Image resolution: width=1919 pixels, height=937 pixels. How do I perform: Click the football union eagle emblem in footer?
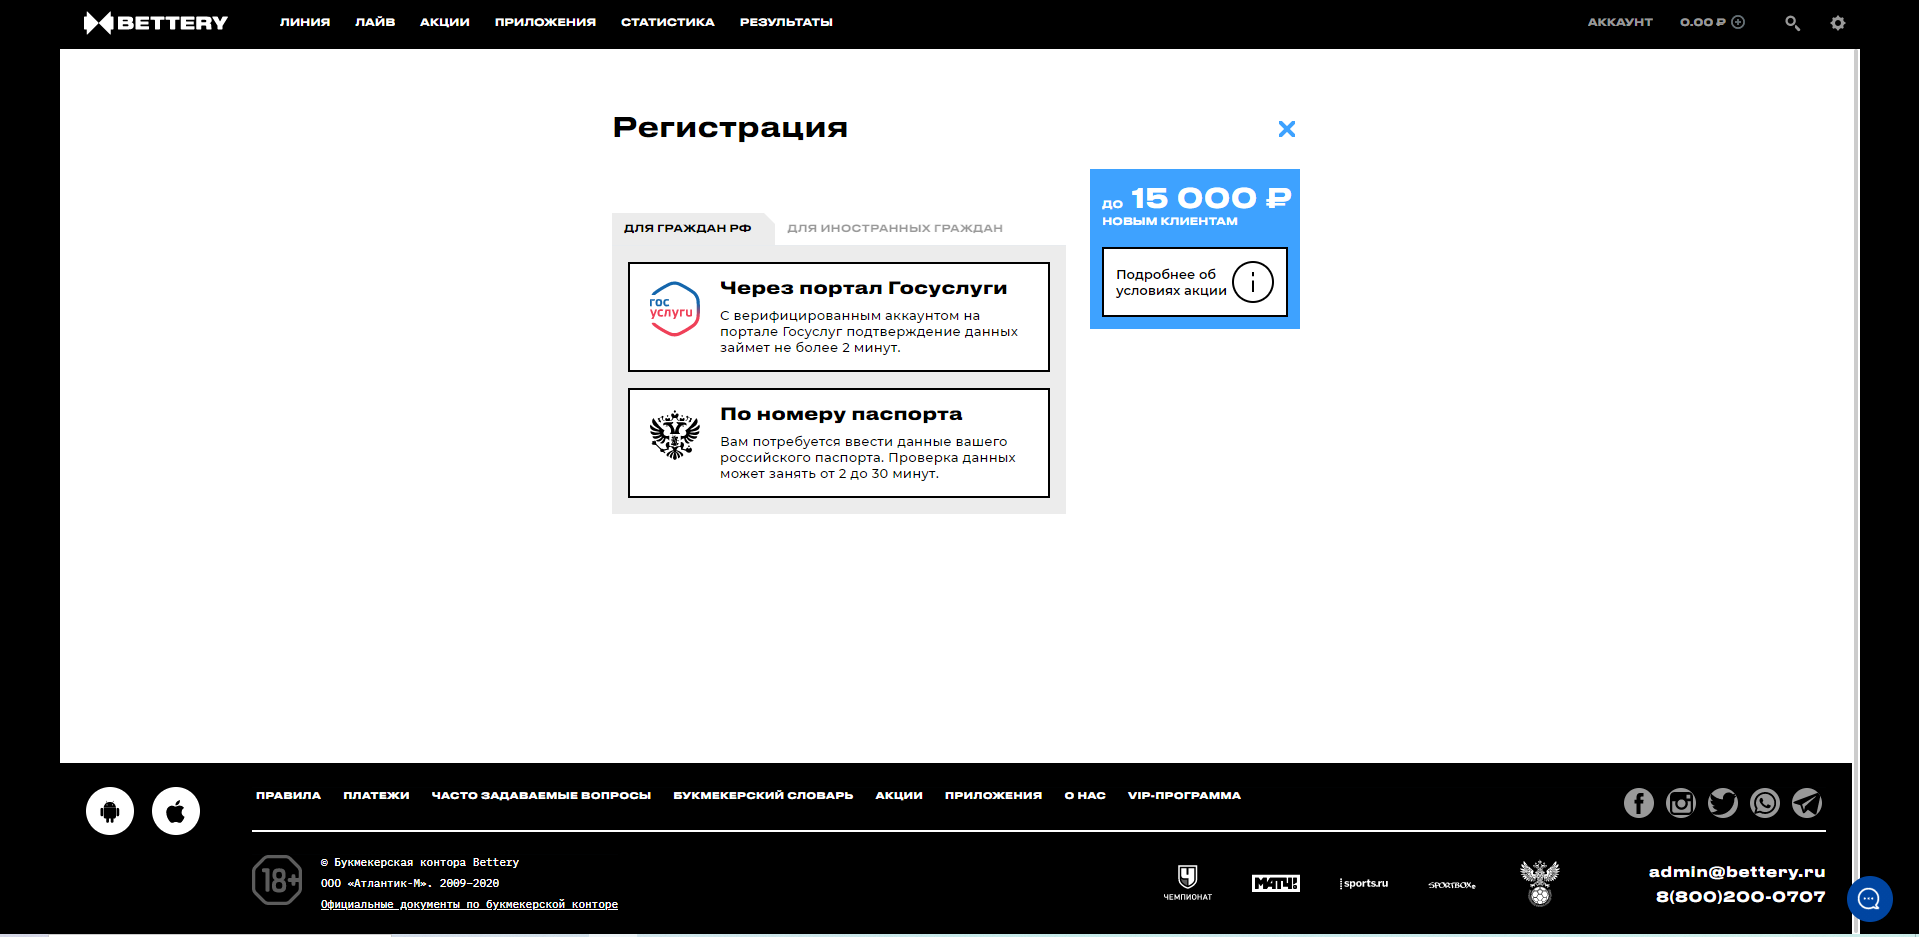1540,883
